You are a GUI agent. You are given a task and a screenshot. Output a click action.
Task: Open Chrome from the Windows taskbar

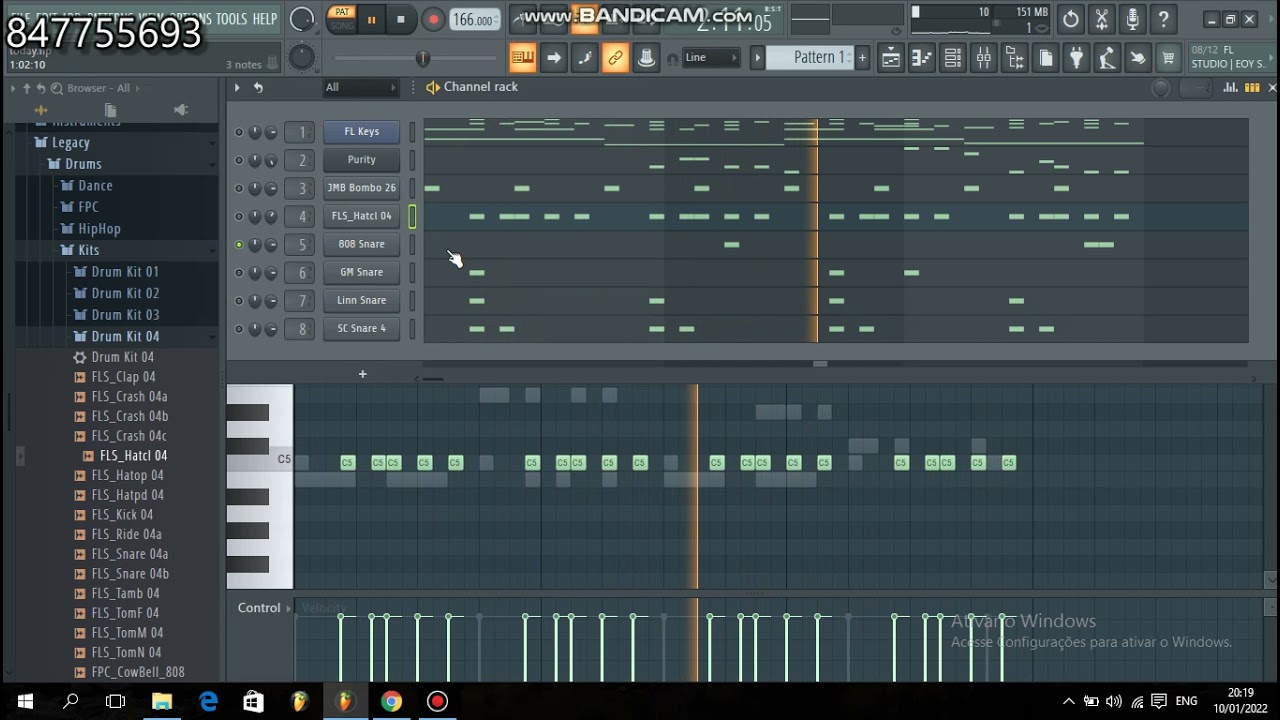coord(391,701)
